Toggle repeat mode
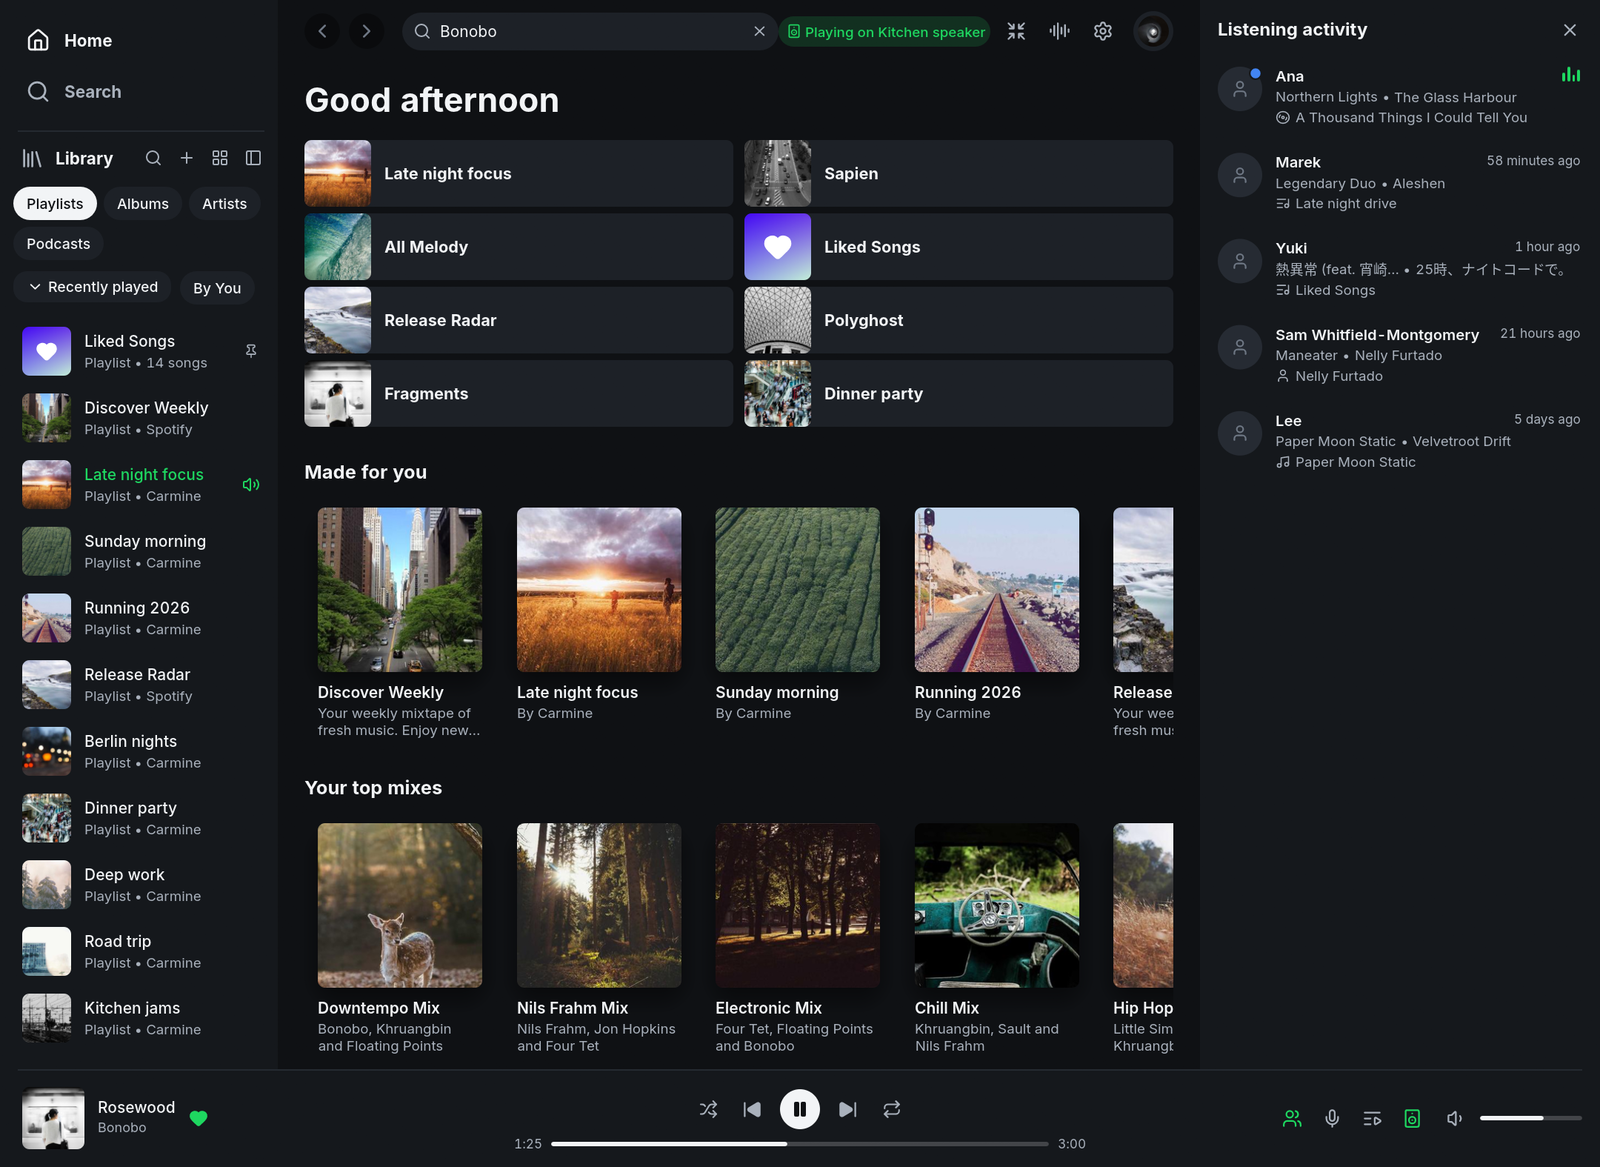Screen dimensions: 1600x1167 [x=892, y=1109]
